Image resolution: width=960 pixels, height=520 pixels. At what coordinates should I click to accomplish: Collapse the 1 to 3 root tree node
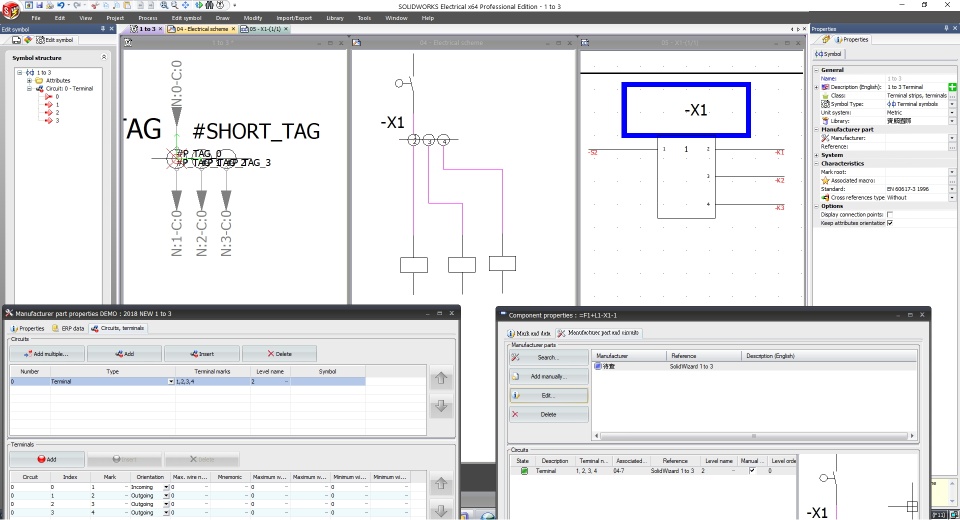click(20, 73)
